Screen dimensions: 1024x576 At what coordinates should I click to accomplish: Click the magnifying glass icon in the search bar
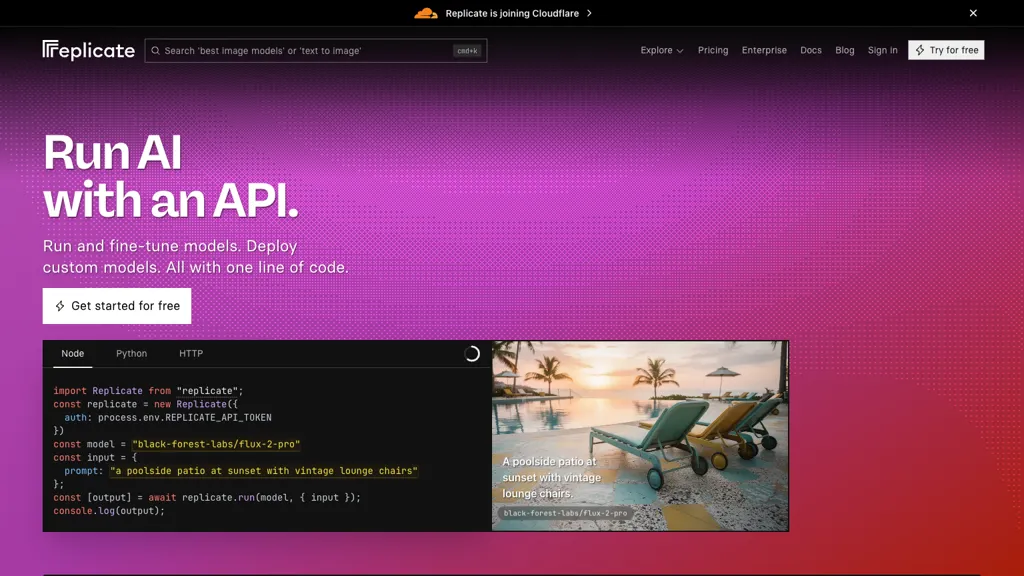(155, 50)
